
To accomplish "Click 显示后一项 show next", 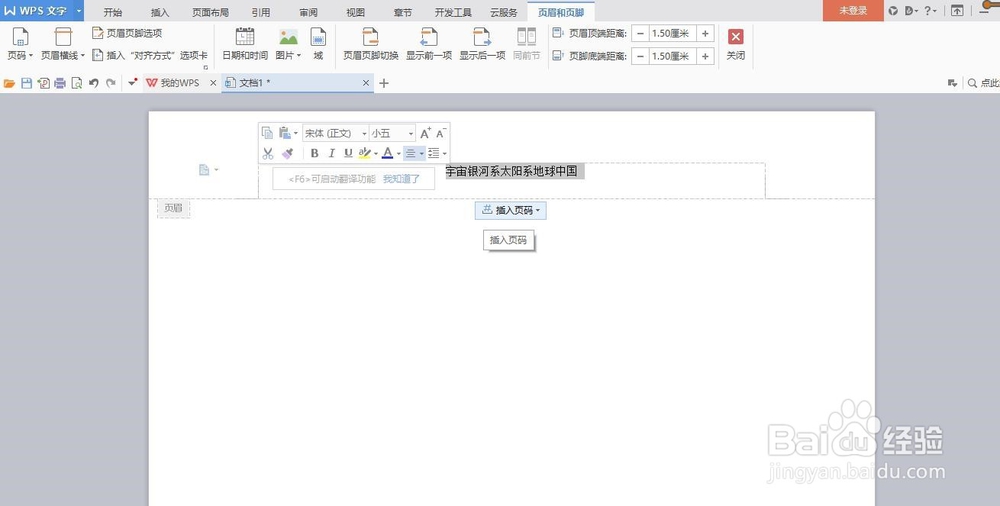I will point(482,44).
